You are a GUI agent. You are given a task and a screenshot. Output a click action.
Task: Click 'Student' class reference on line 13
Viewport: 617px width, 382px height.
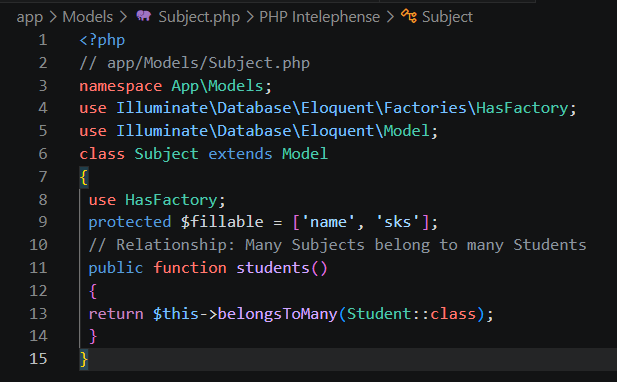pyautogui.click(x=379, y=314)
